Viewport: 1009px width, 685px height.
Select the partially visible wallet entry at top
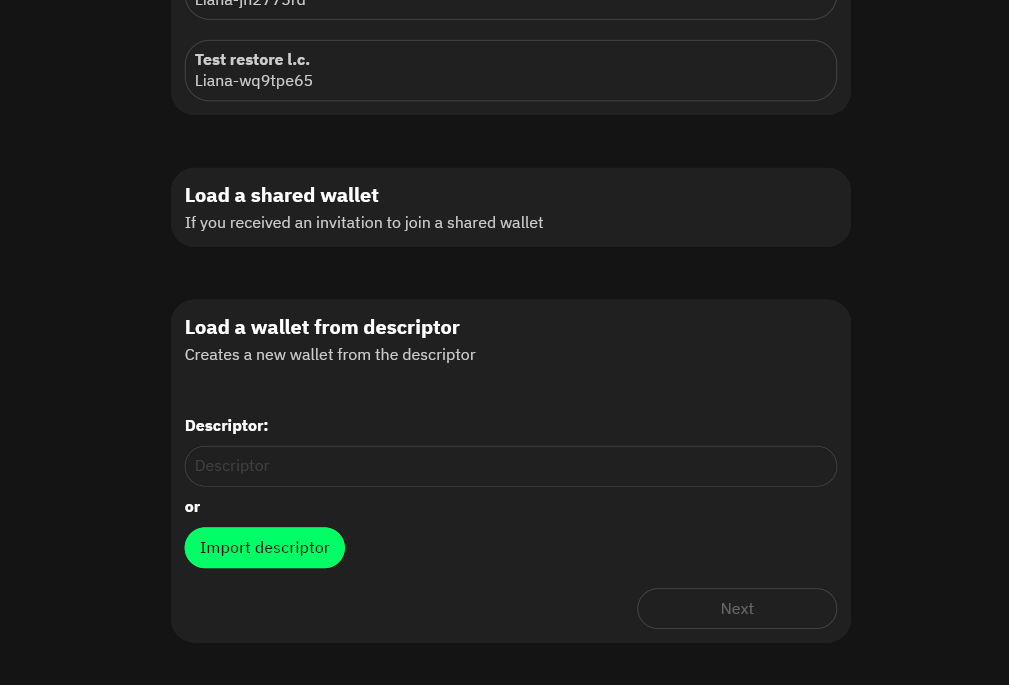[510, 7]
